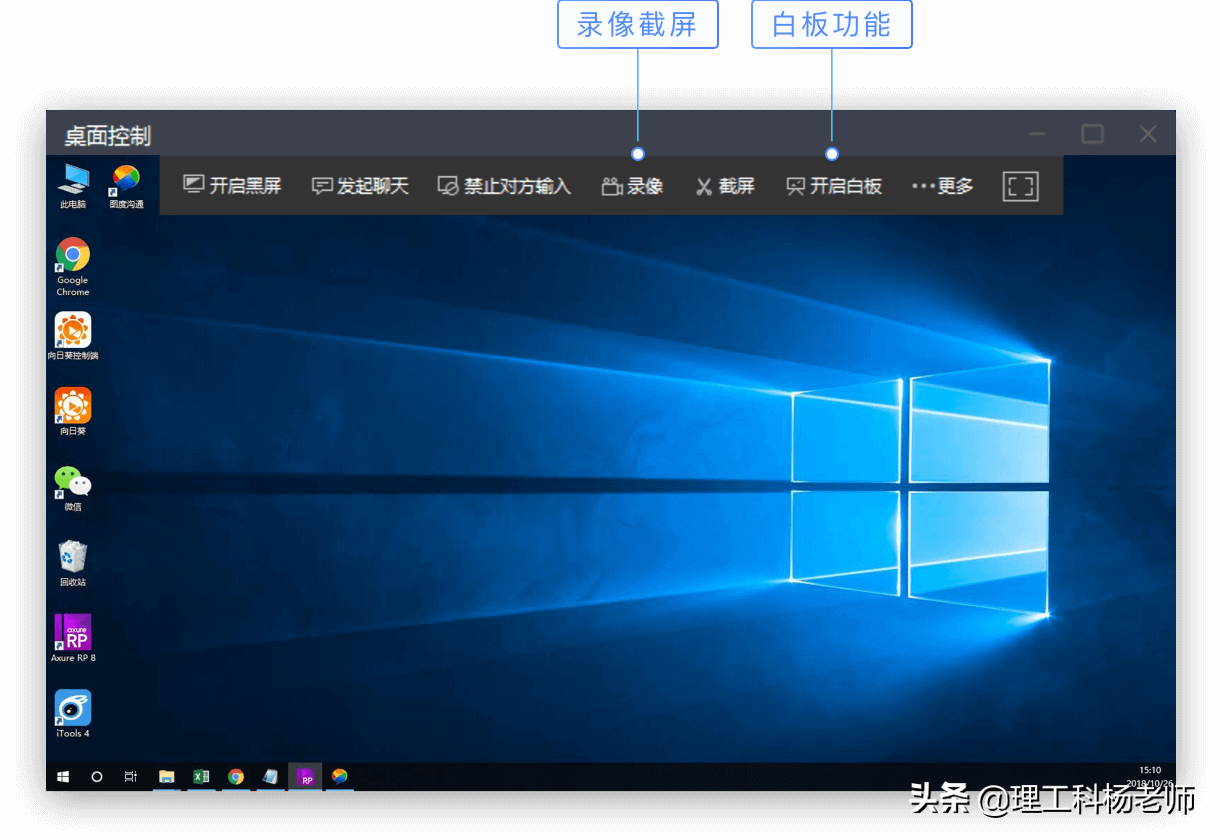Select iTools 4 desktop shortcut
The image size is (1220, 840).
click(x=73, y=714)
